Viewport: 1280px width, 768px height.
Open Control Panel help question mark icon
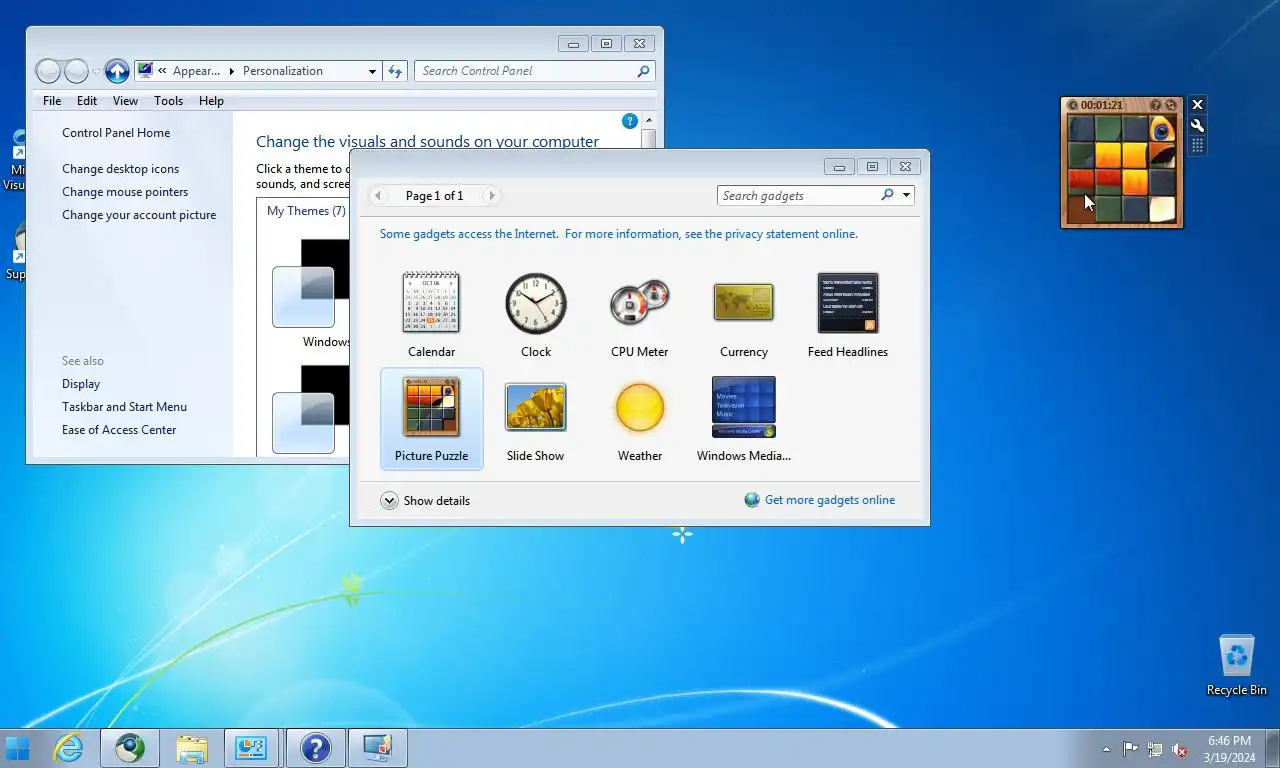[630, 121]
